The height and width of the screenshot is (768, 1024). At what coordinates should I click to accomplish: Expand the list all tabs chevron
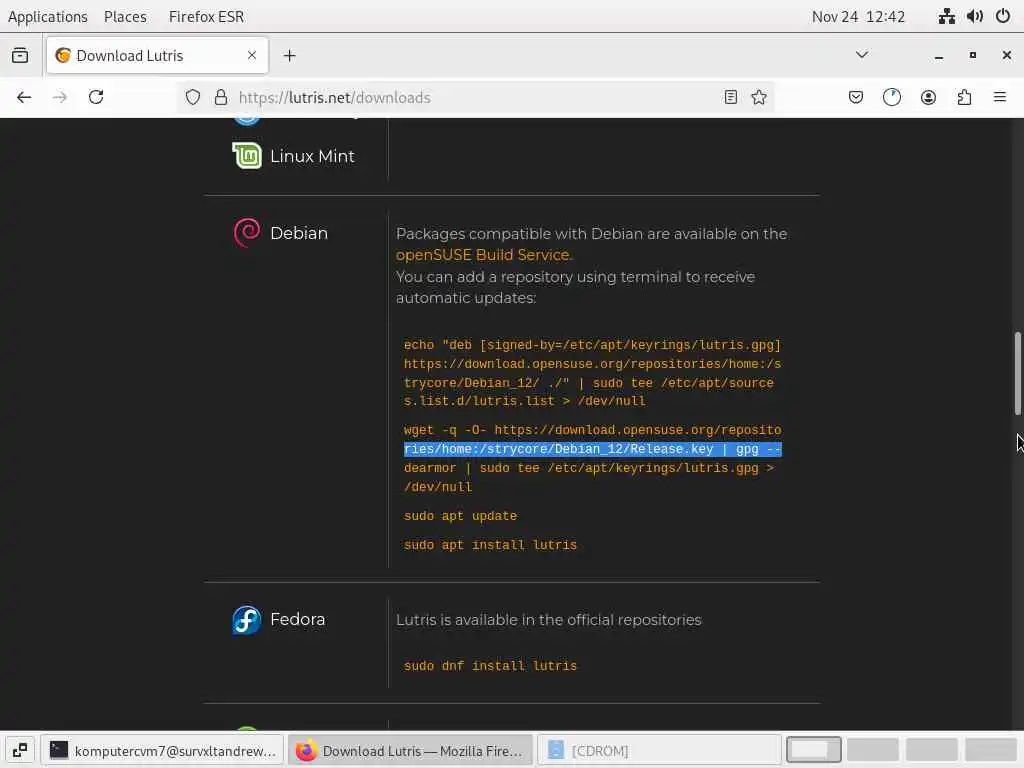tap(862, 55)
